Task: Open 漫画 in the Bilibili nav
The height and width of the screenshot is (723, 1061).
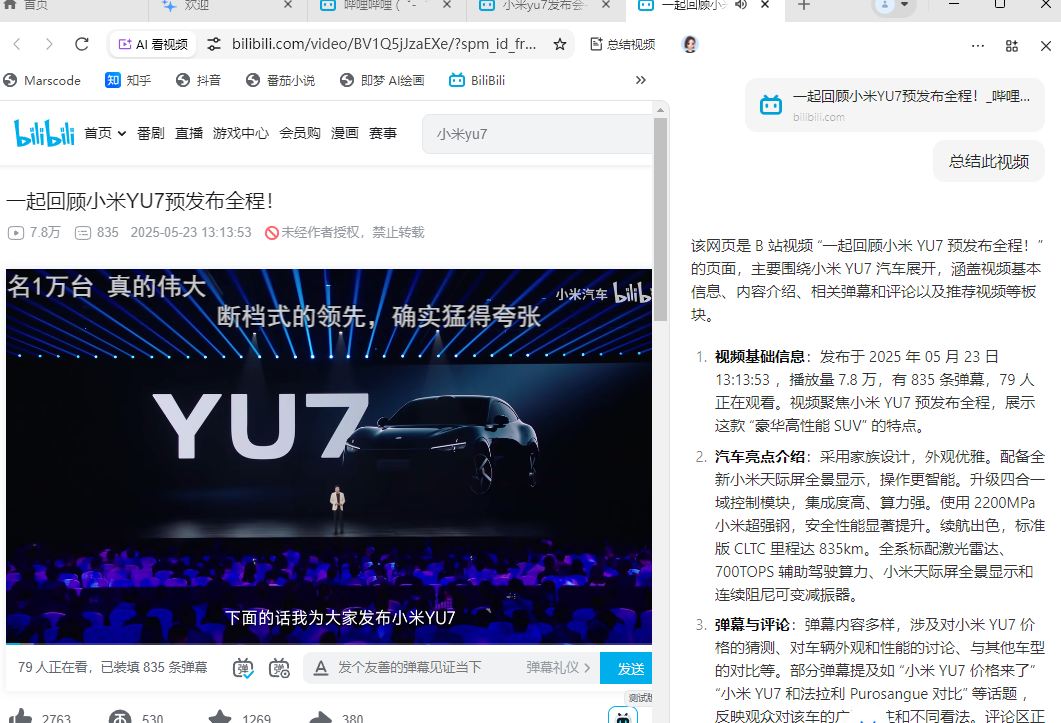Action: (344, 133)
